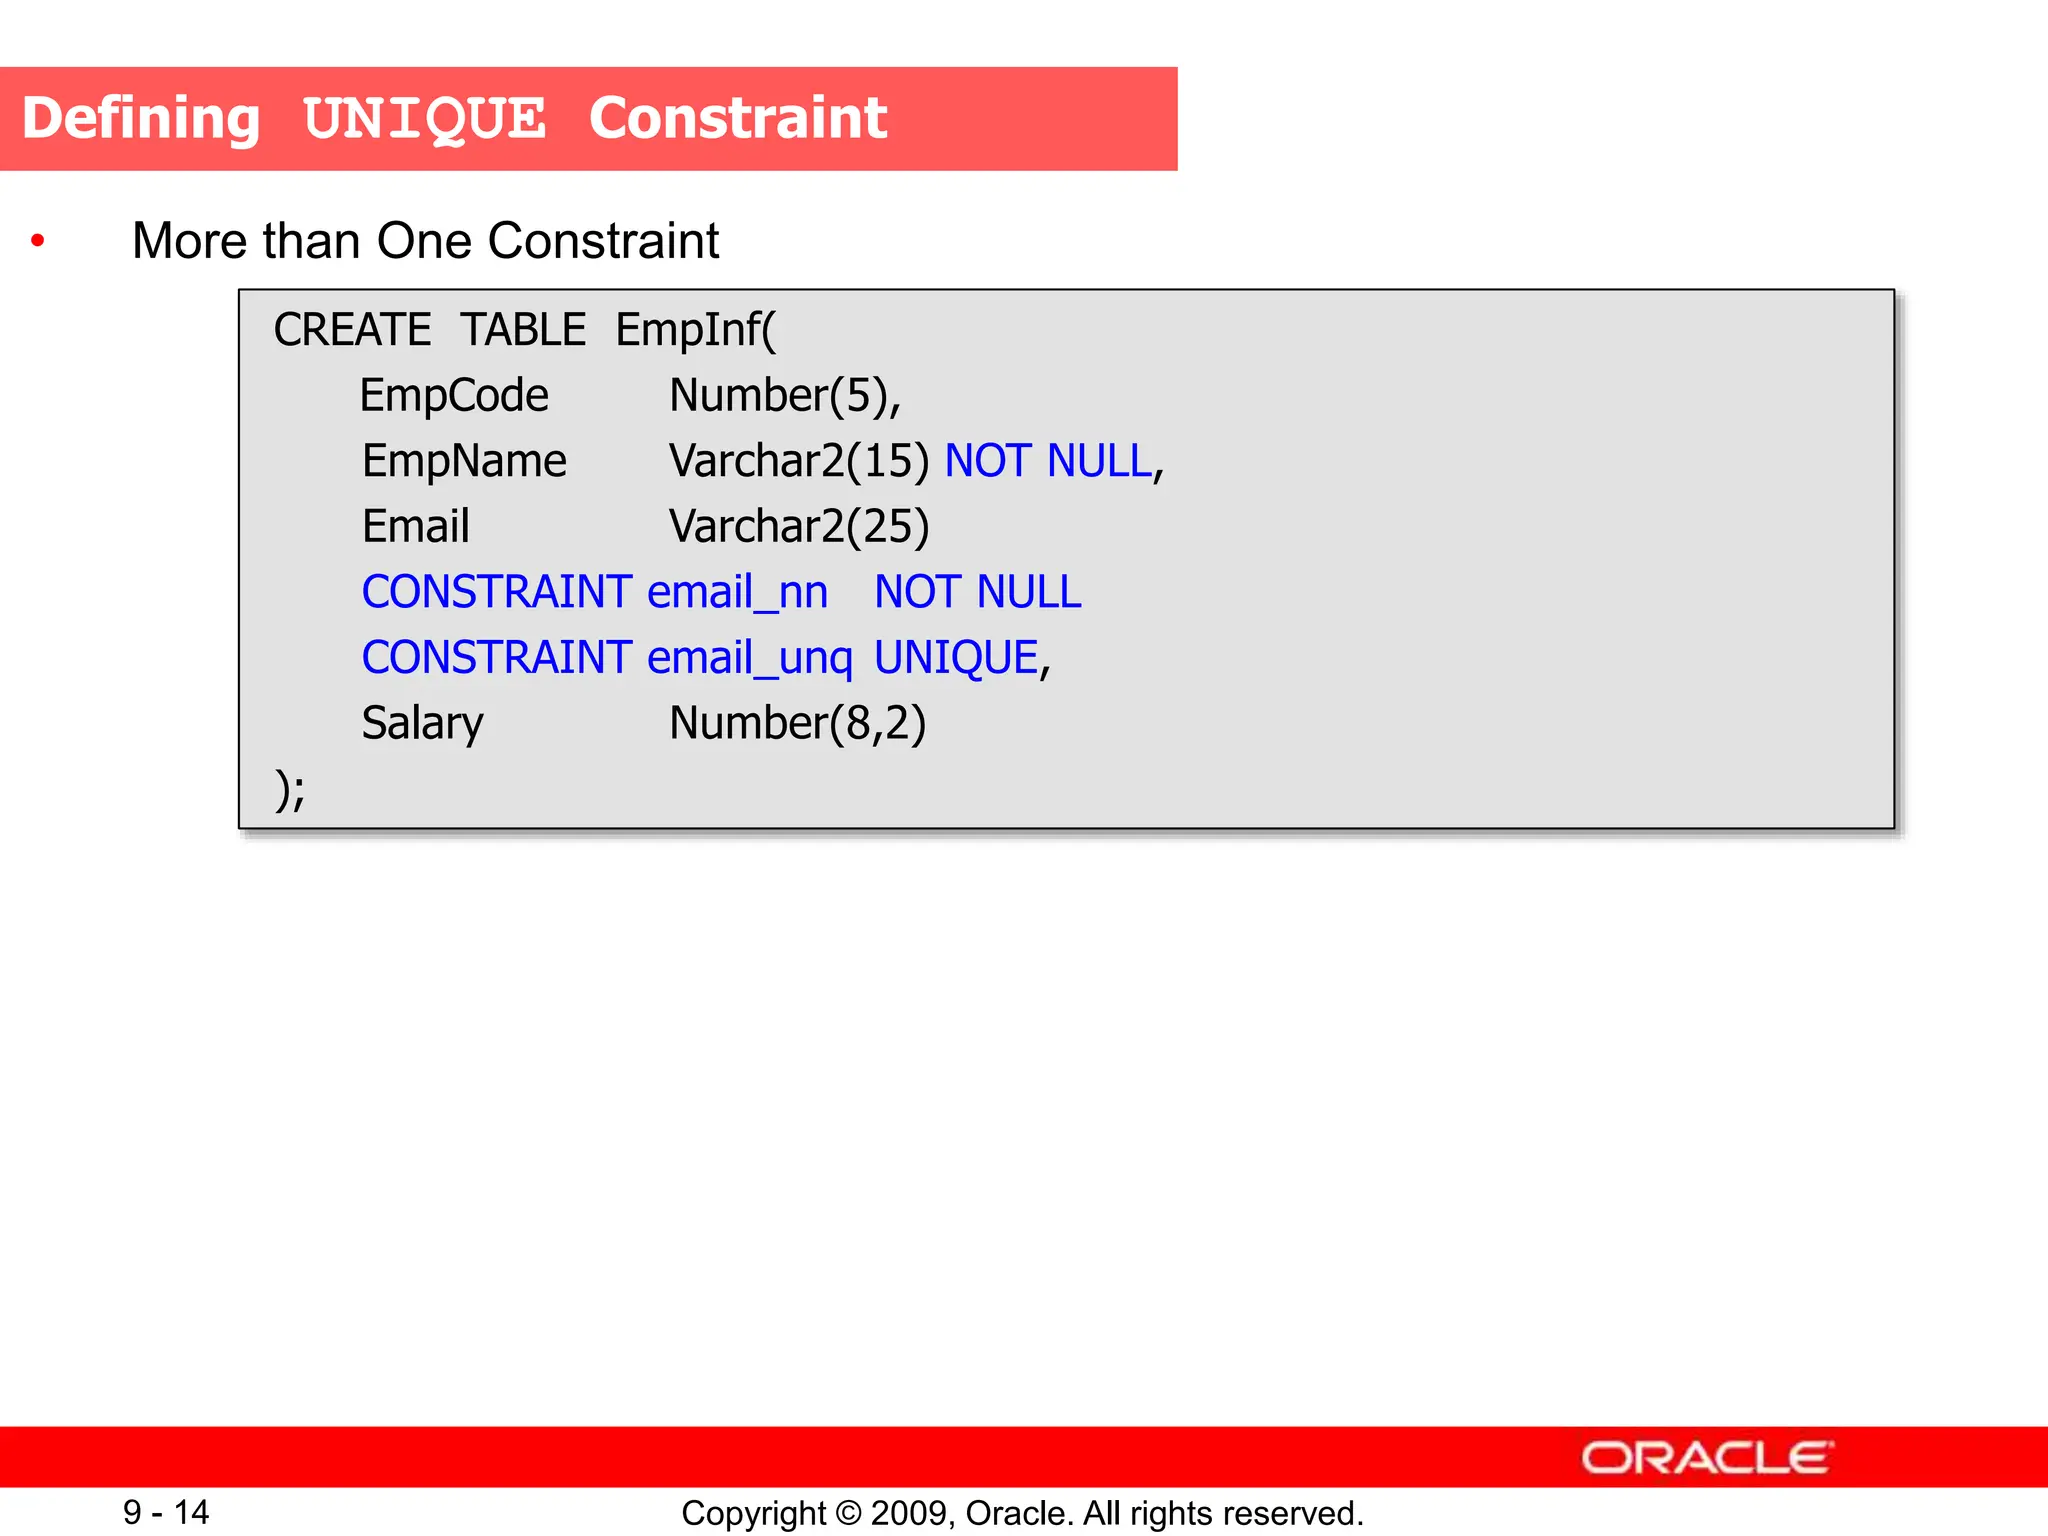Viewport: 2048px width, 1536px height.
Task: Click the datatype 'Varchar2(25)'
Action: pos(799,526)
